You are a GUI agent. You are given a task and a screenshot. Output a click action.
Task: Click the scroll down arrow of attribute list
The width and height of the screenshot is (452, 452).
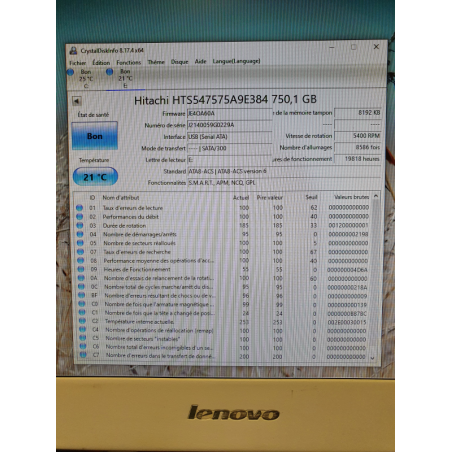pyautogui.click(x=373, y=358)
